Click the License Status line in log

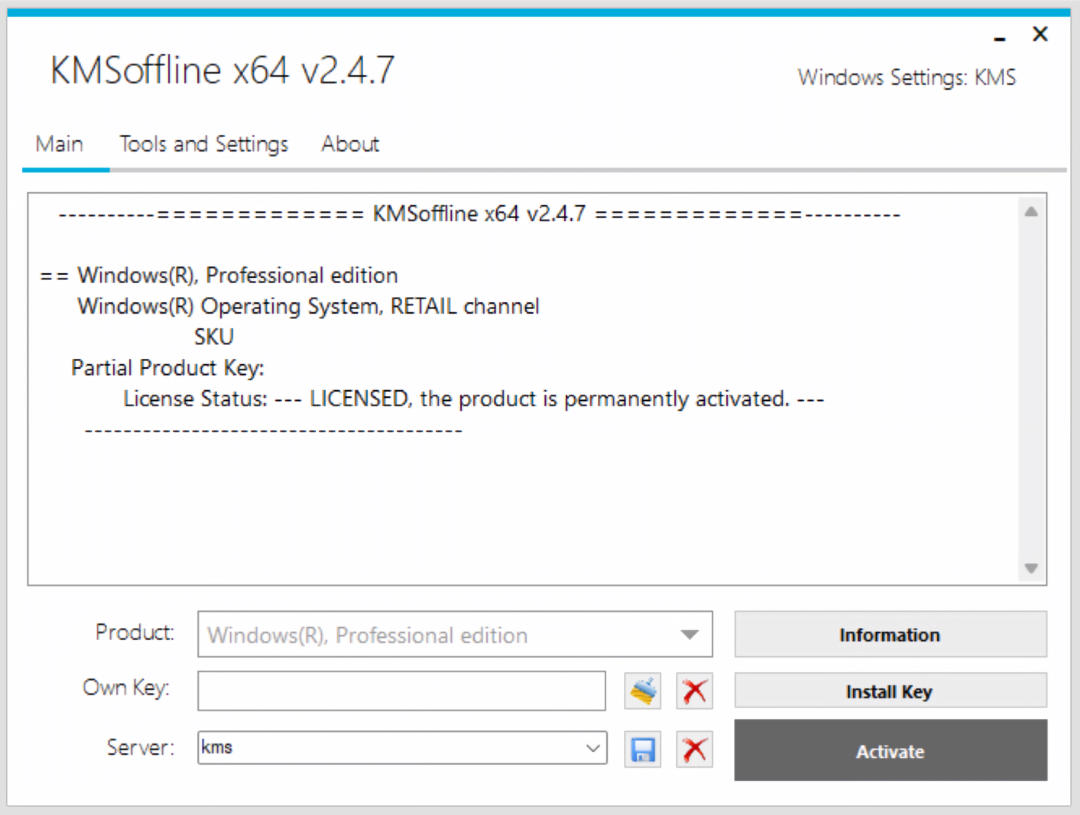tap(473, 399)
